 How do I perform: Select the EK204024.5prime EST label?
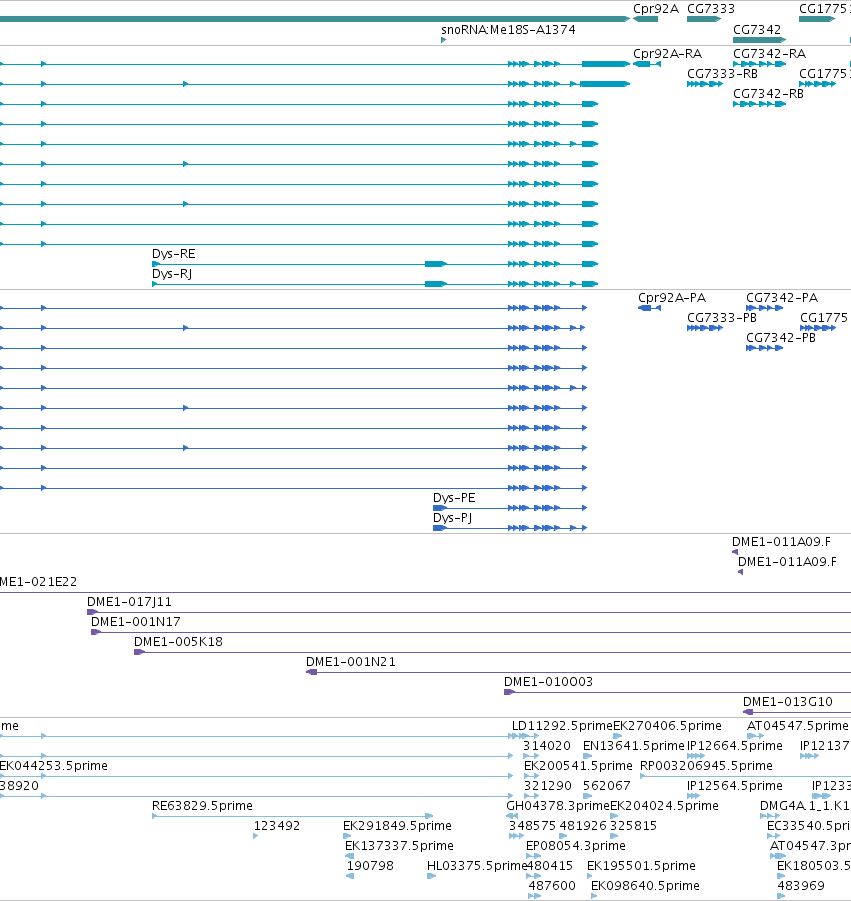tap(664, 806)
